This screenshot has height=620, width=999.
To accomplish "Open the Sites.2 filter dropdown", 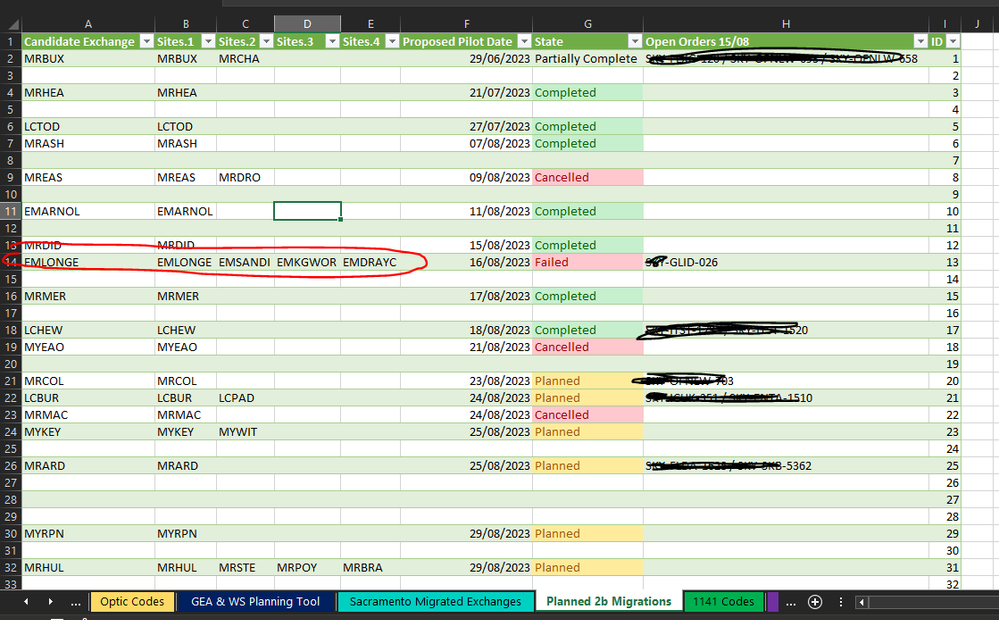I will coord(266,41).
